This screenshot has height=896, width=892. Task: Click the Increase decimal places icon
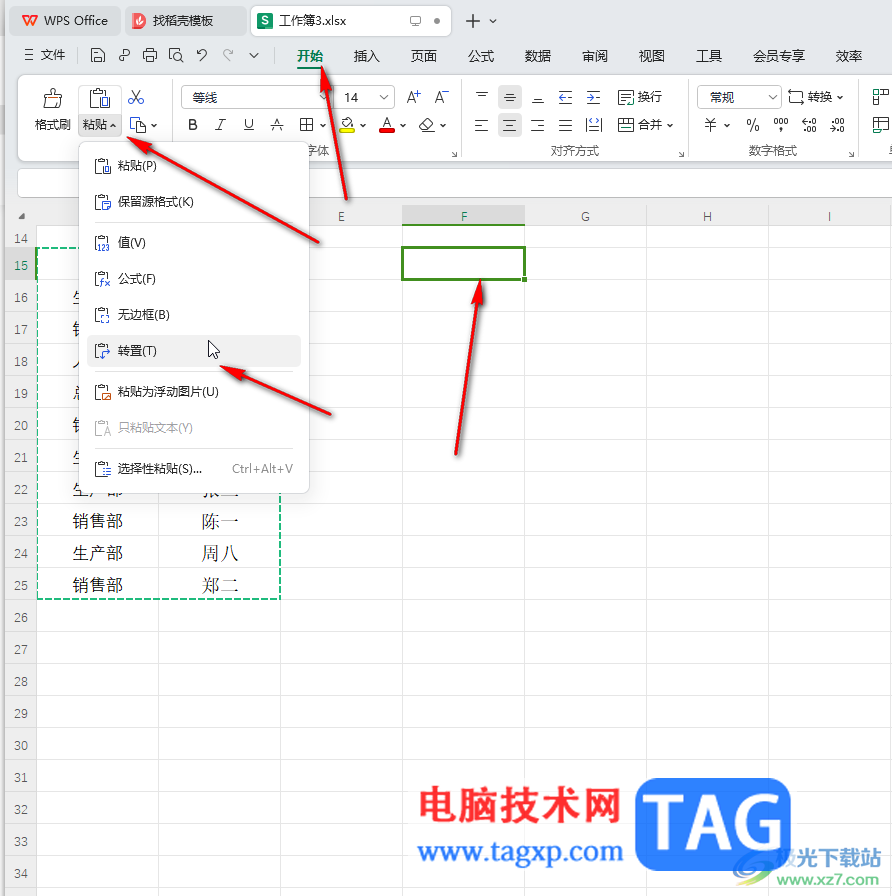[x=809, y=125]
